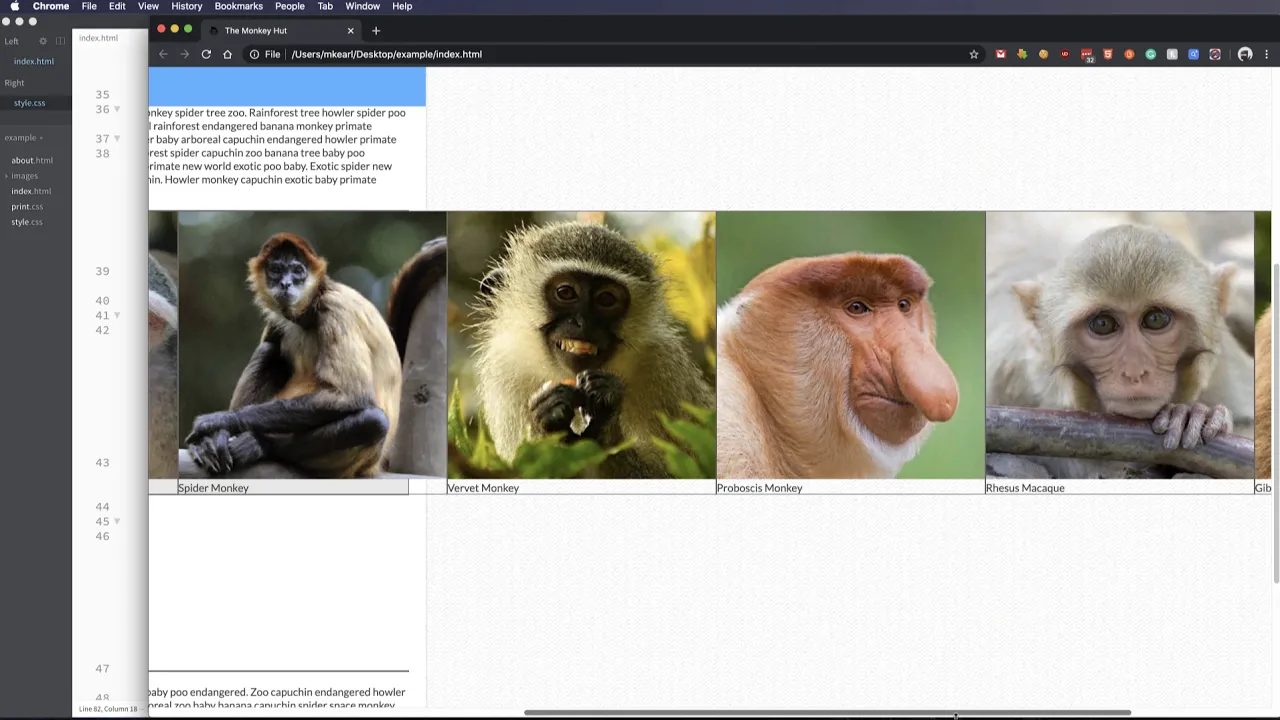The width and height of the screenshot is (1280, 720).
Task: Collapse code fold at line 45
Action: (x=117, y=521)
